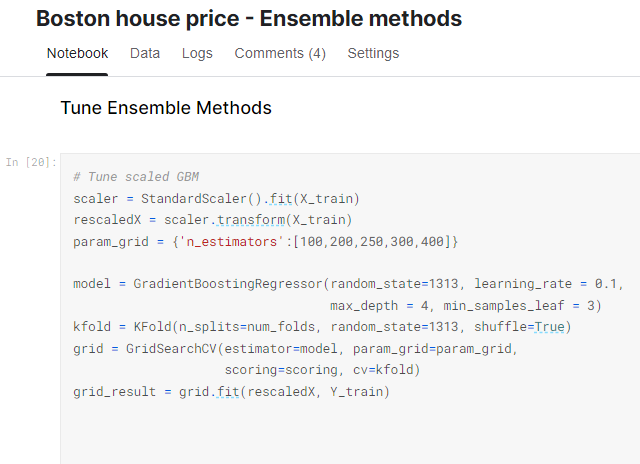Switch to the Notebook tab
The image size is (640, 464).
coord(77,53)
